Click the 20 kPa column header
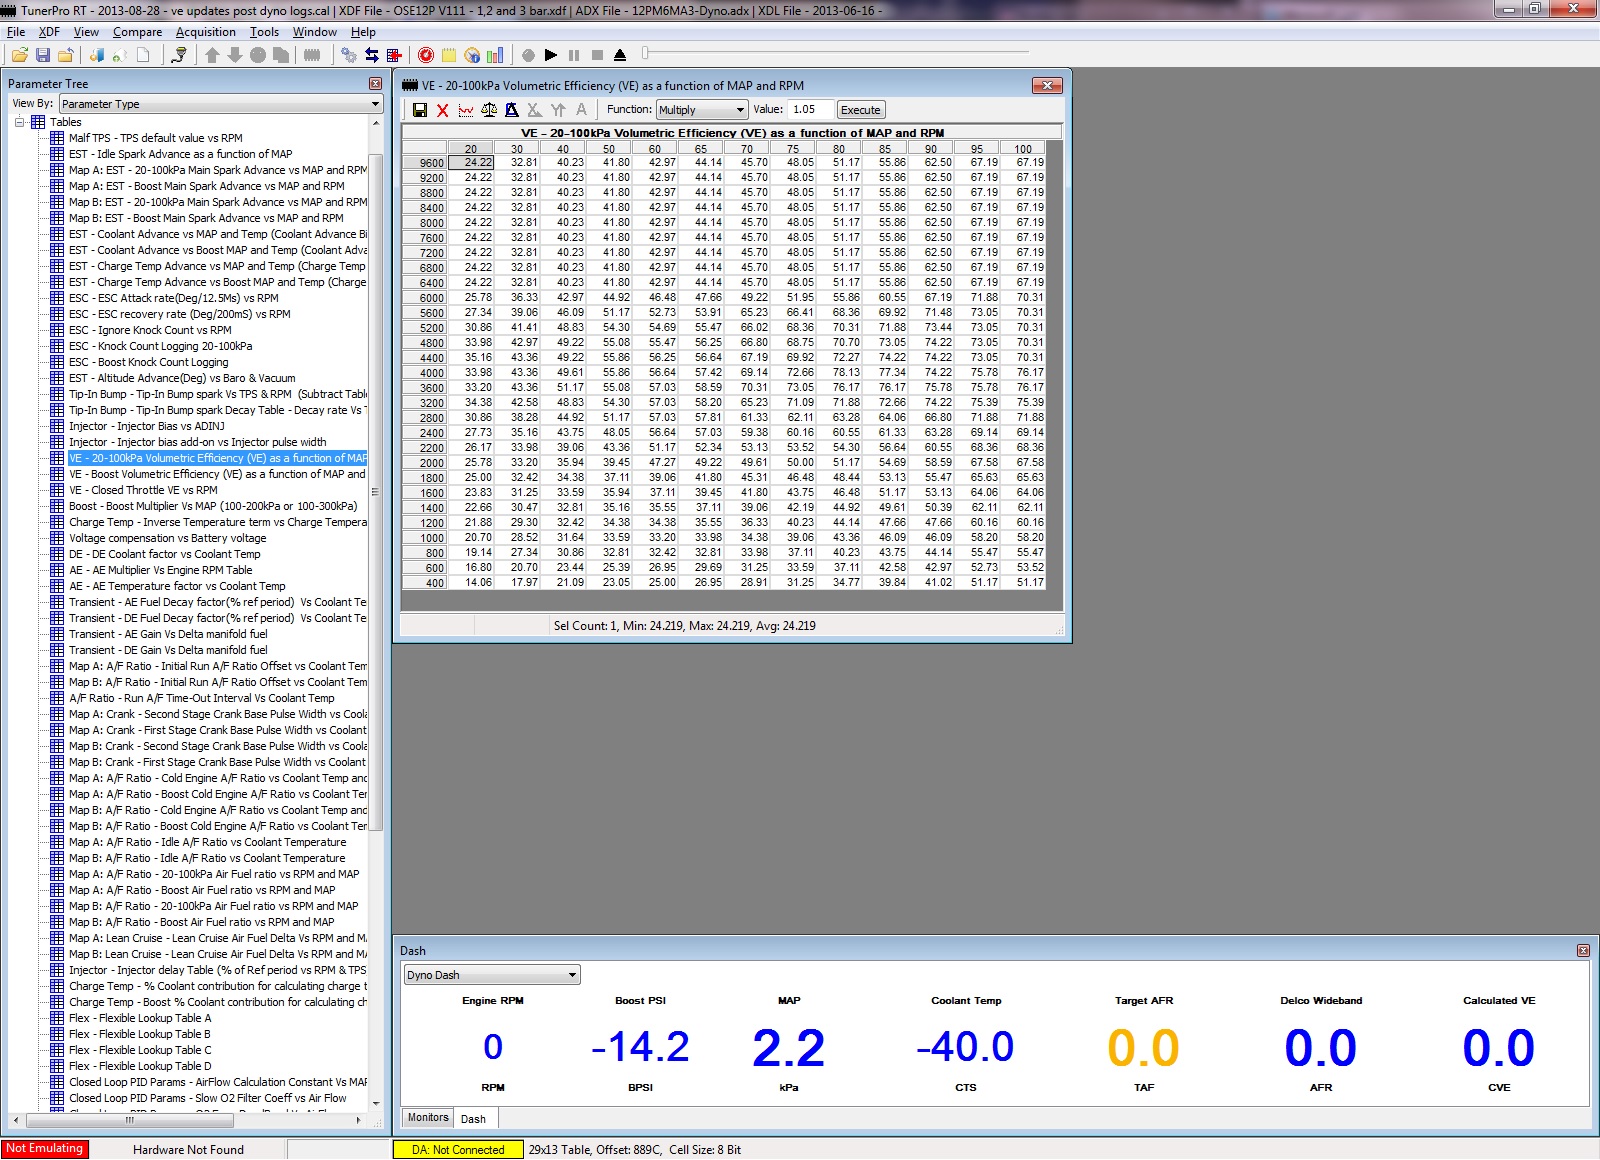This screenshot has height=1160, width=1600. [471, 149]
